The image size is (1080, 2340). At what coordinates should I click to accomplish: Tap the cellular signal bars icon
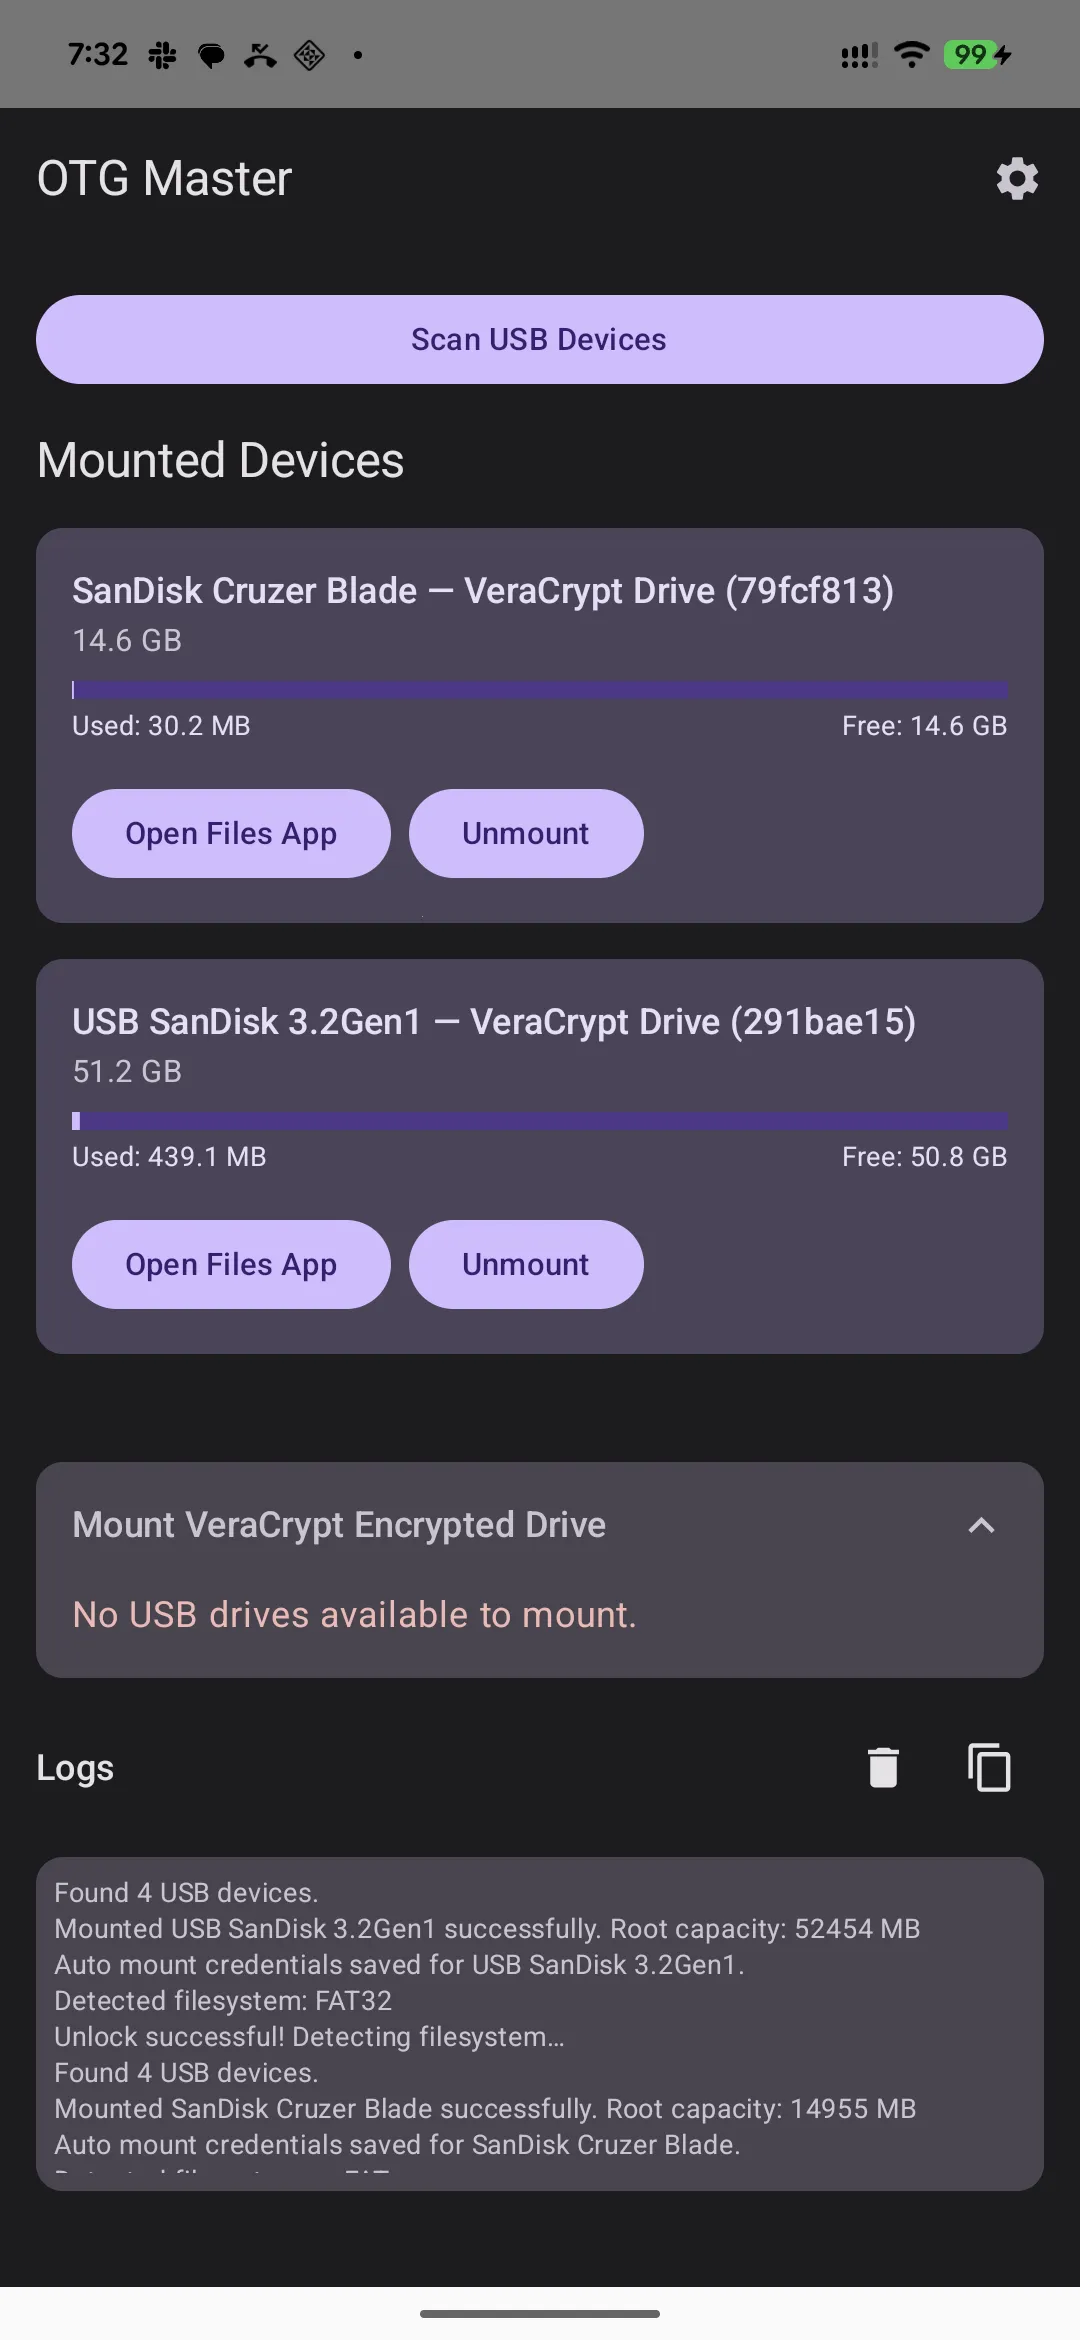tap(859, 55)
